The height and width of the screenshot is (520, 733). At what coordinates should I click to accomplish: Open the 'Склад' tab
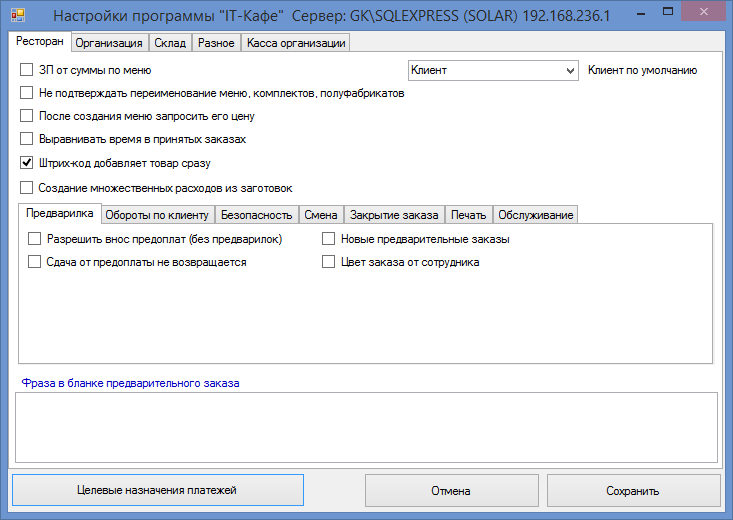169,44
